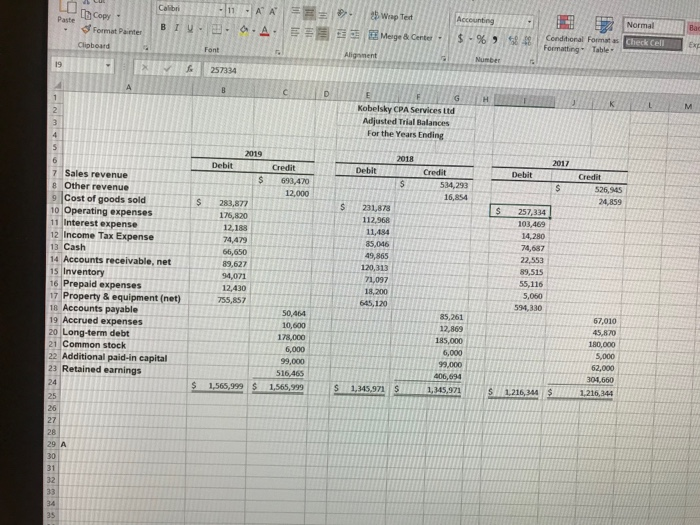The width and height of the screenshot is (700, 525).
Task: Decrease font size with smaller A
Action: tap(273, 12)
